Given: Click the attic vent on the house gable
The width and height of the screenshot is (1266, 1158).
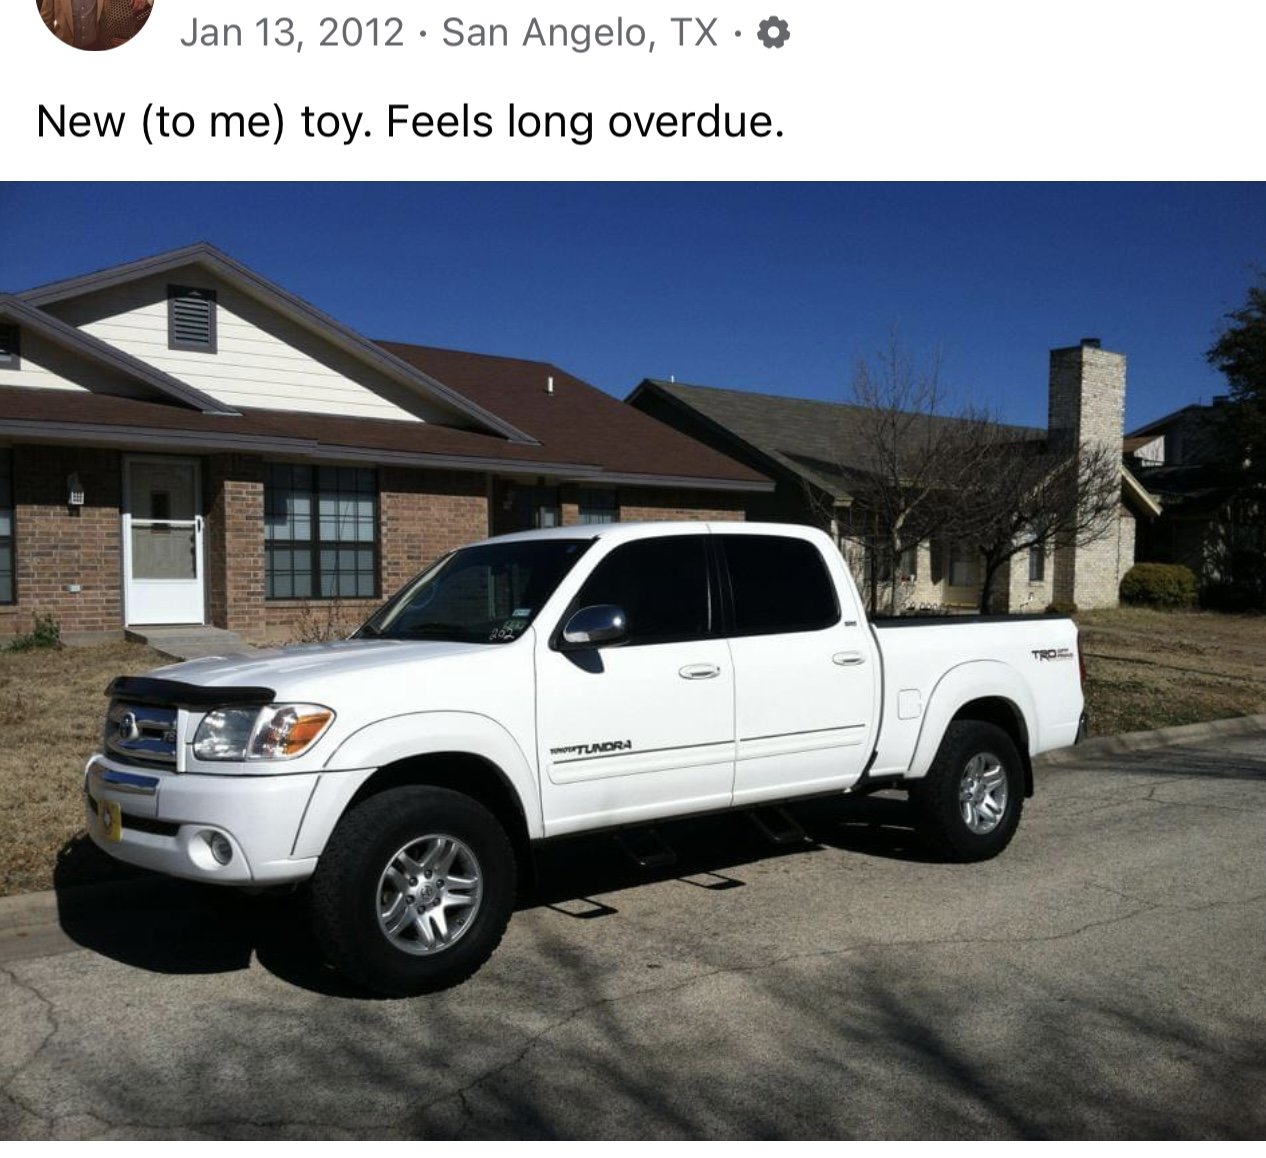Looking at the screenshot, I should point(192,318).
